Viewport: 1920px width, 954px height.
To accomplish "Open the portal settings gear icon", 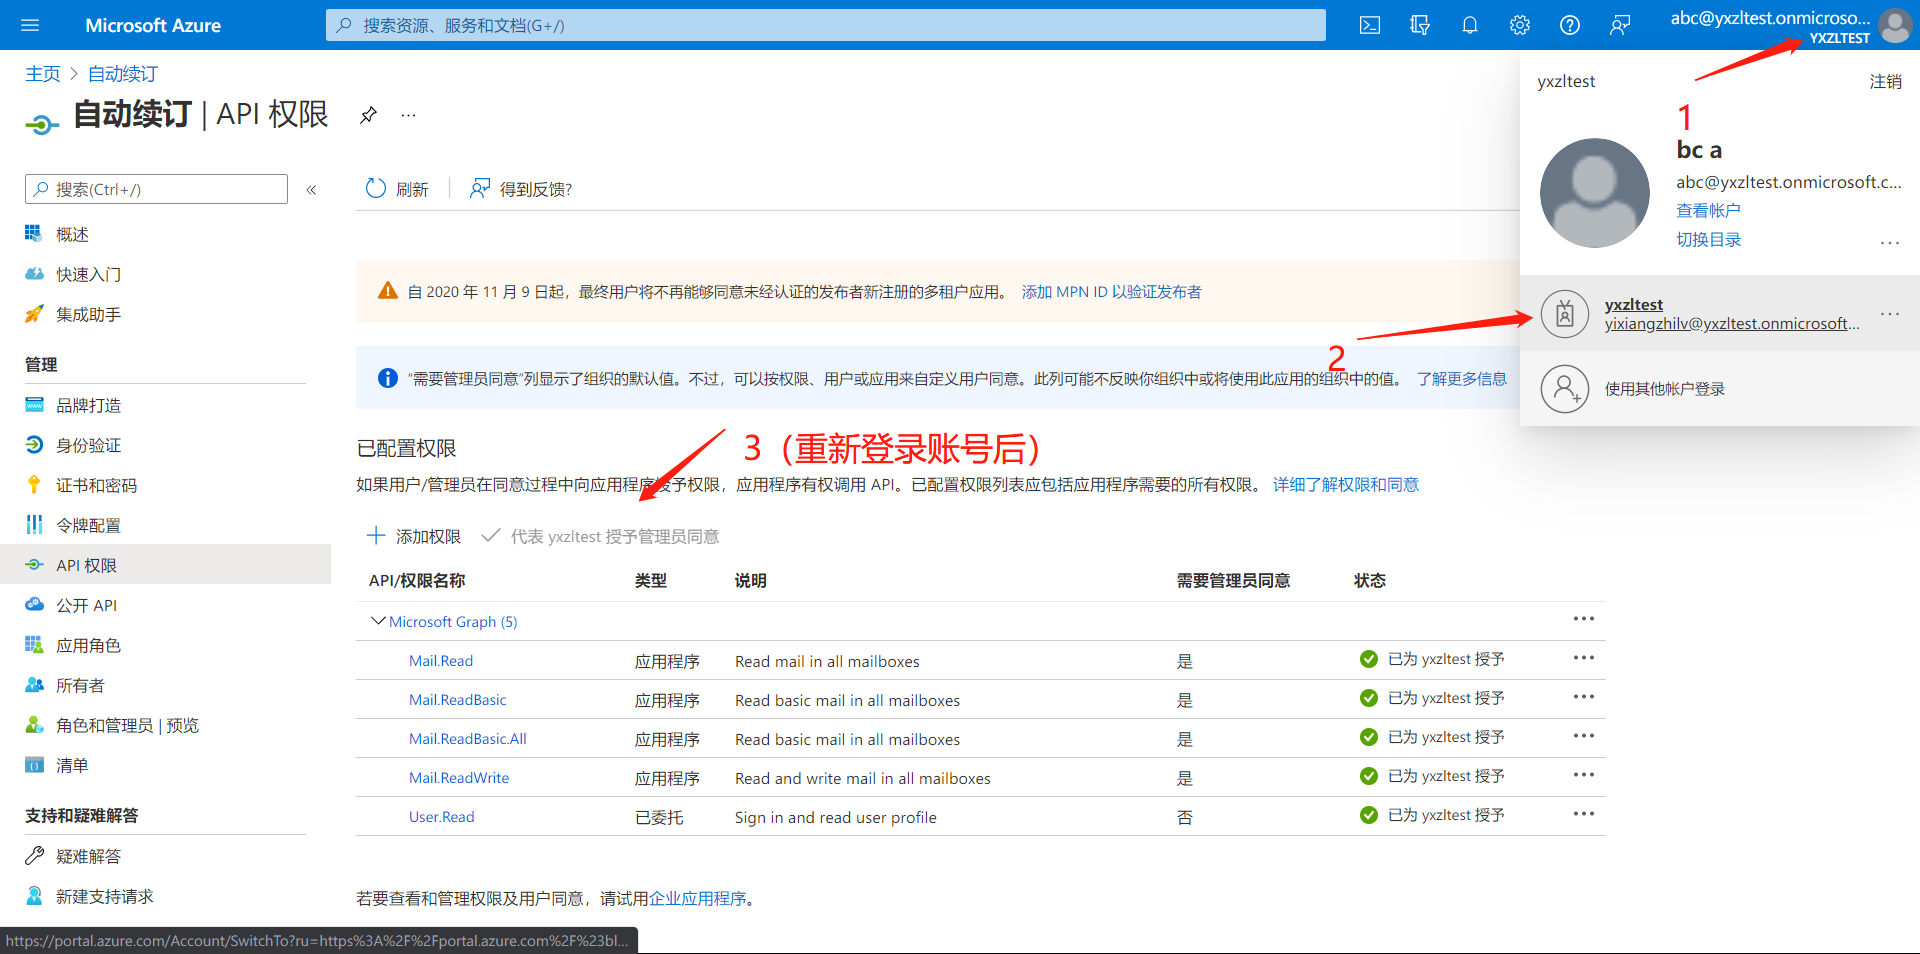I will point(1519,25).
